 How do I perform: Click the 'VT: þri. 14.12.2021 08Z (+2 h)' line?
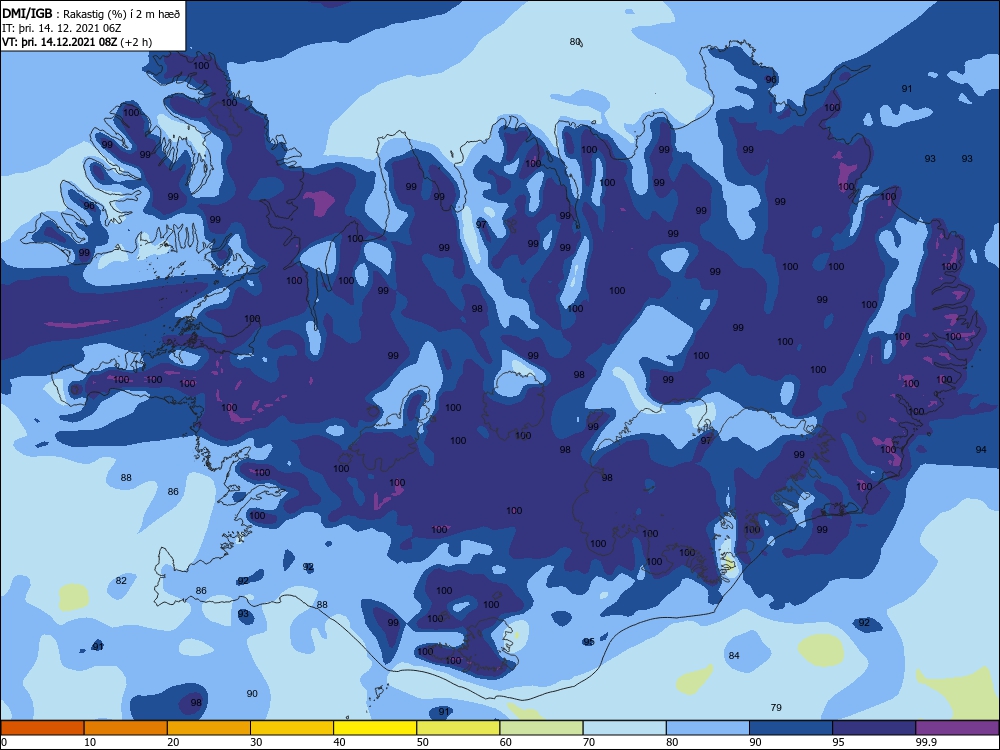77,42
